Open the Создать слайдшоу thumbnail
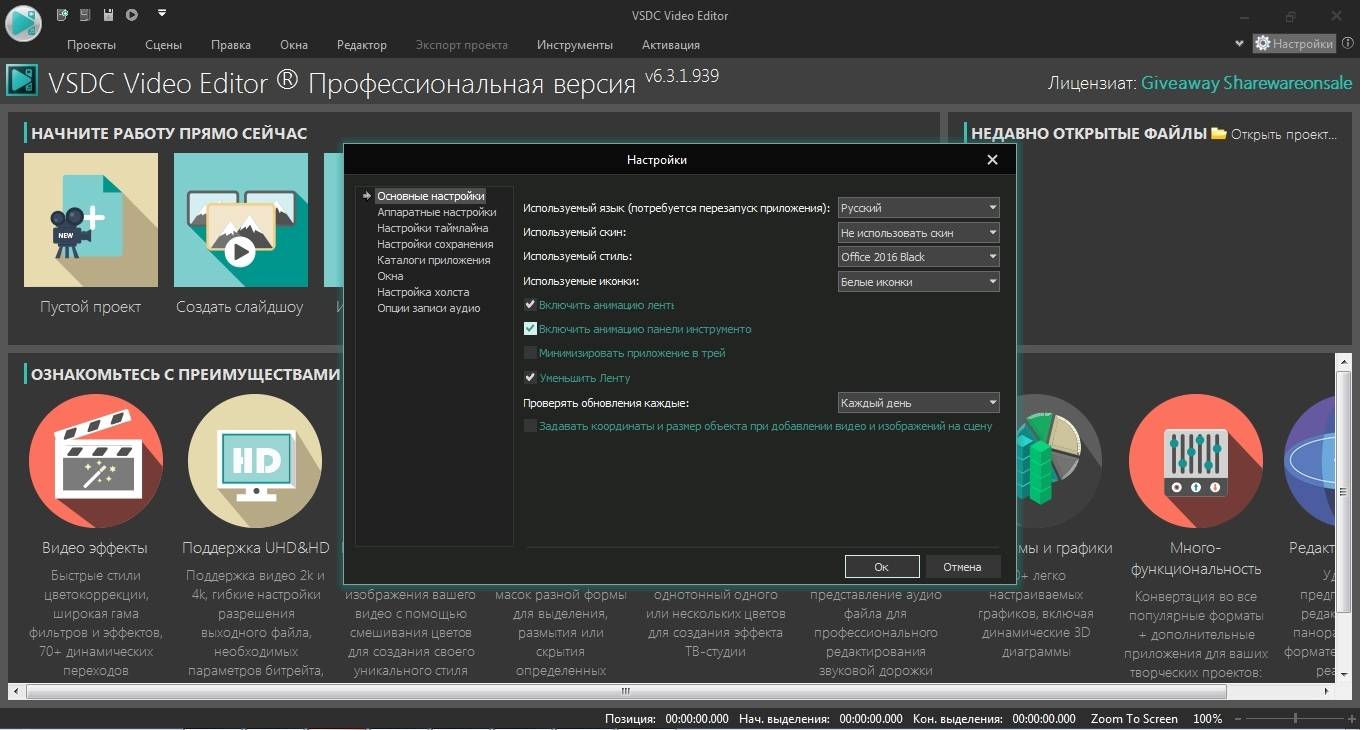 pos(241,220)
